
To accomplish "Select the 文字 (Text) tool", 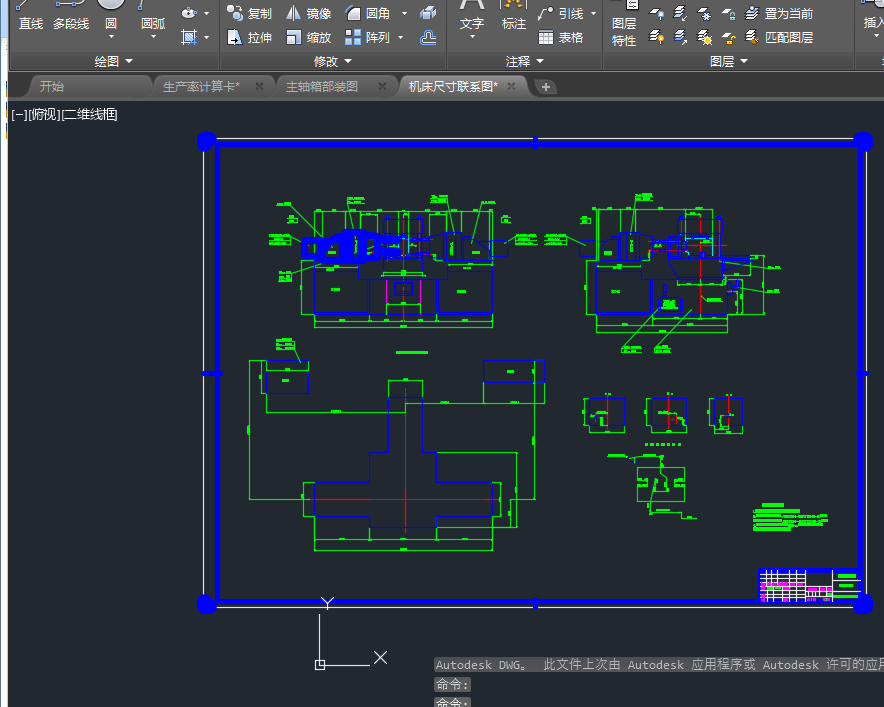I will tap(472, 16).
